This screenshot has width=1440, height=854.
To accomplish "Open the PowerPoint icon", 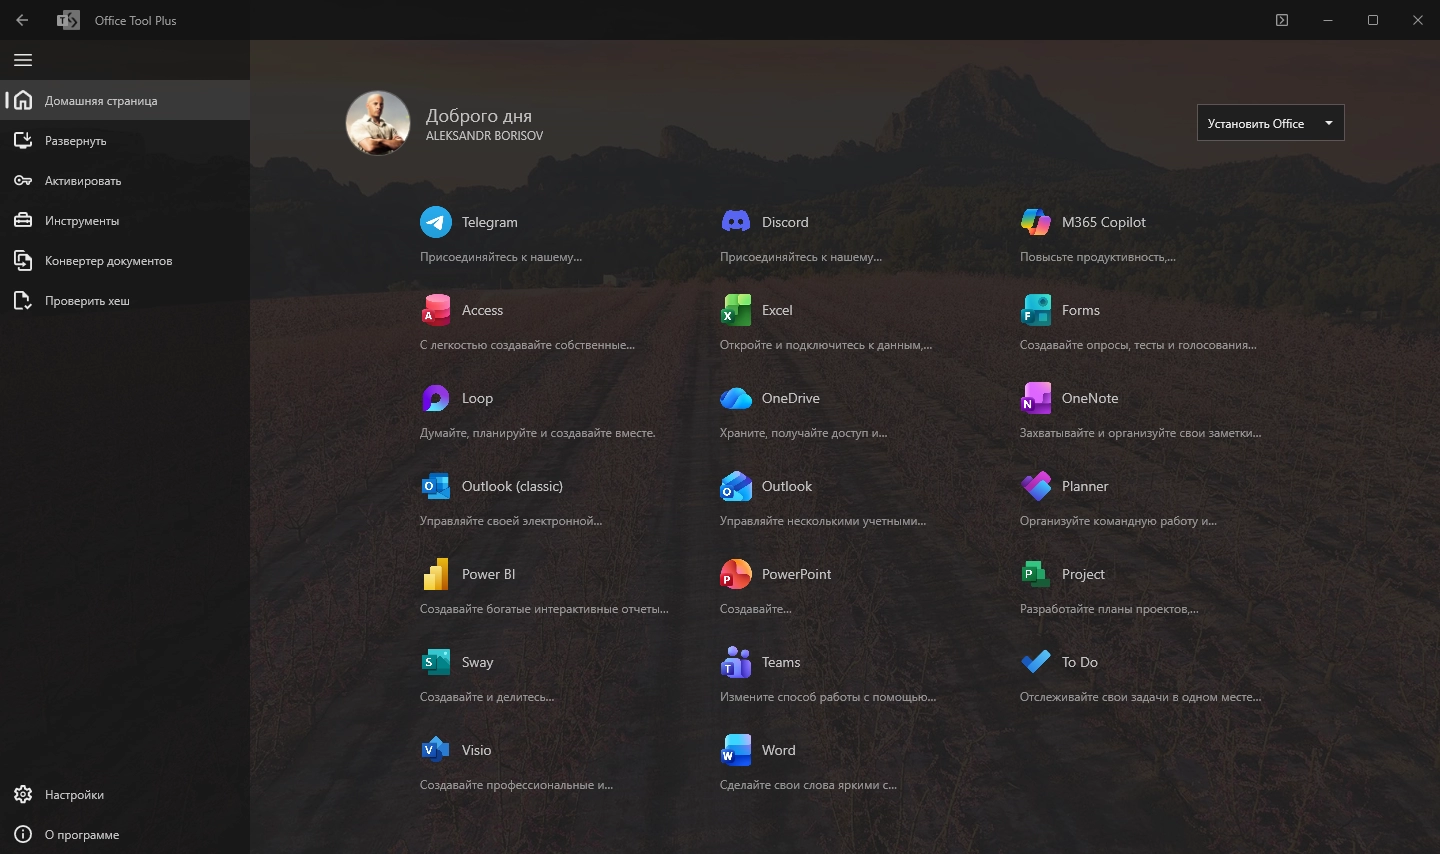I will pos(736,574).
